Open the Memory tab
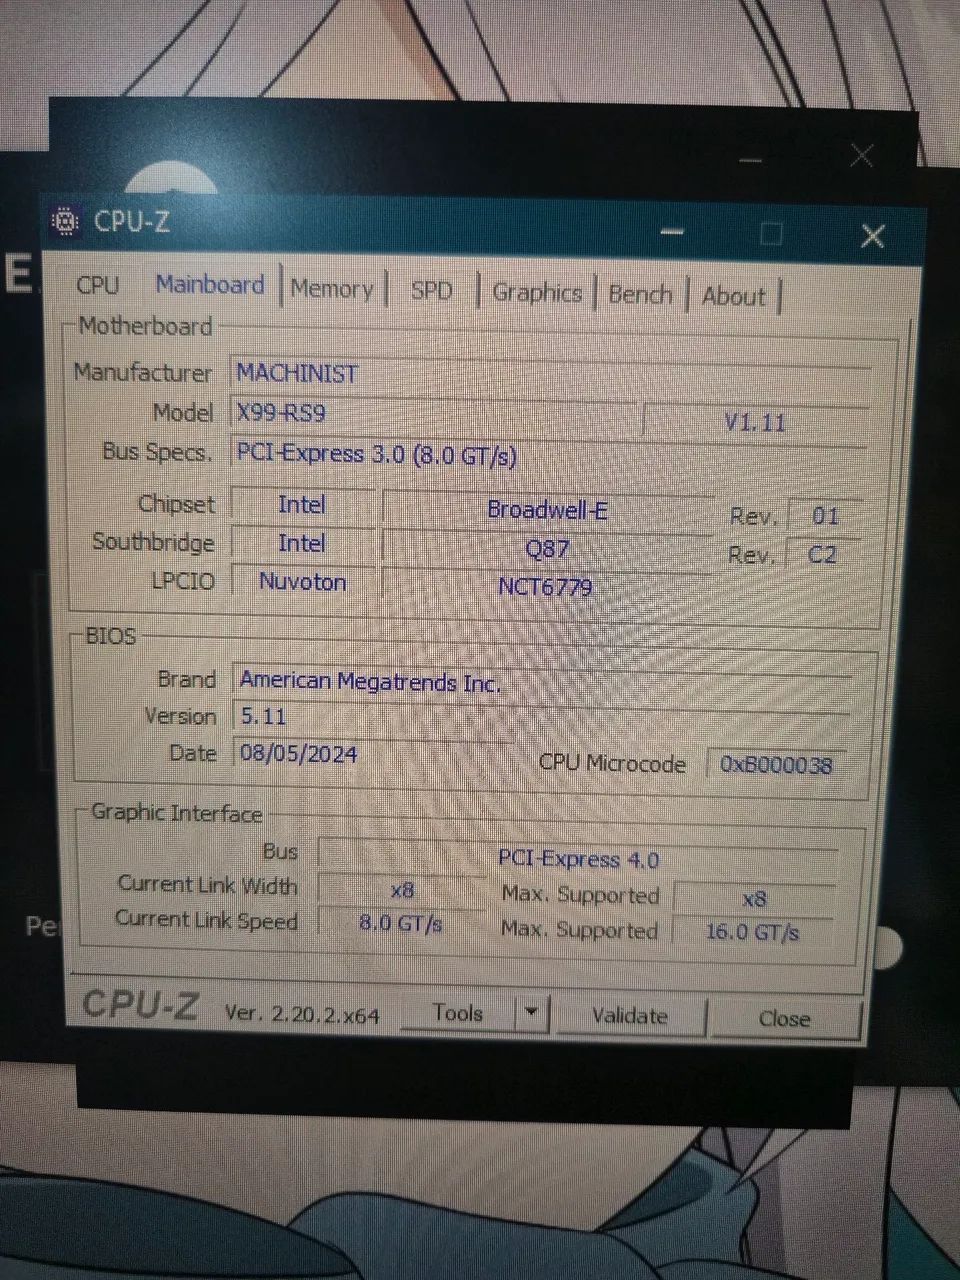 click(332, 289)
